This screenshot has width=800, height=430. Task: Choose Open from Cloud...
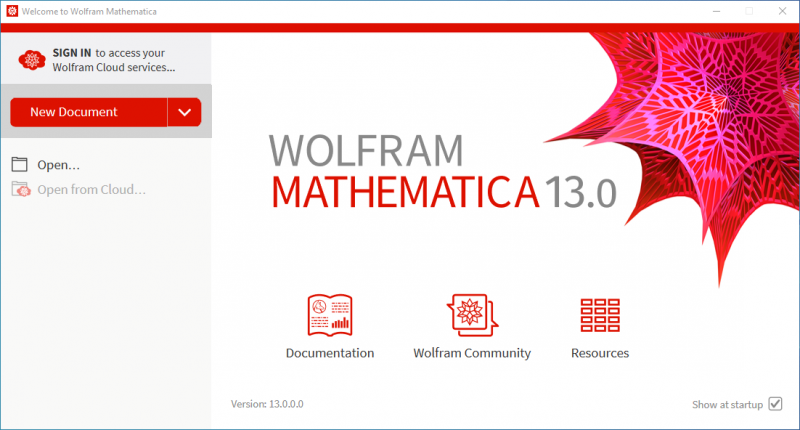click(x=91, y=190)
